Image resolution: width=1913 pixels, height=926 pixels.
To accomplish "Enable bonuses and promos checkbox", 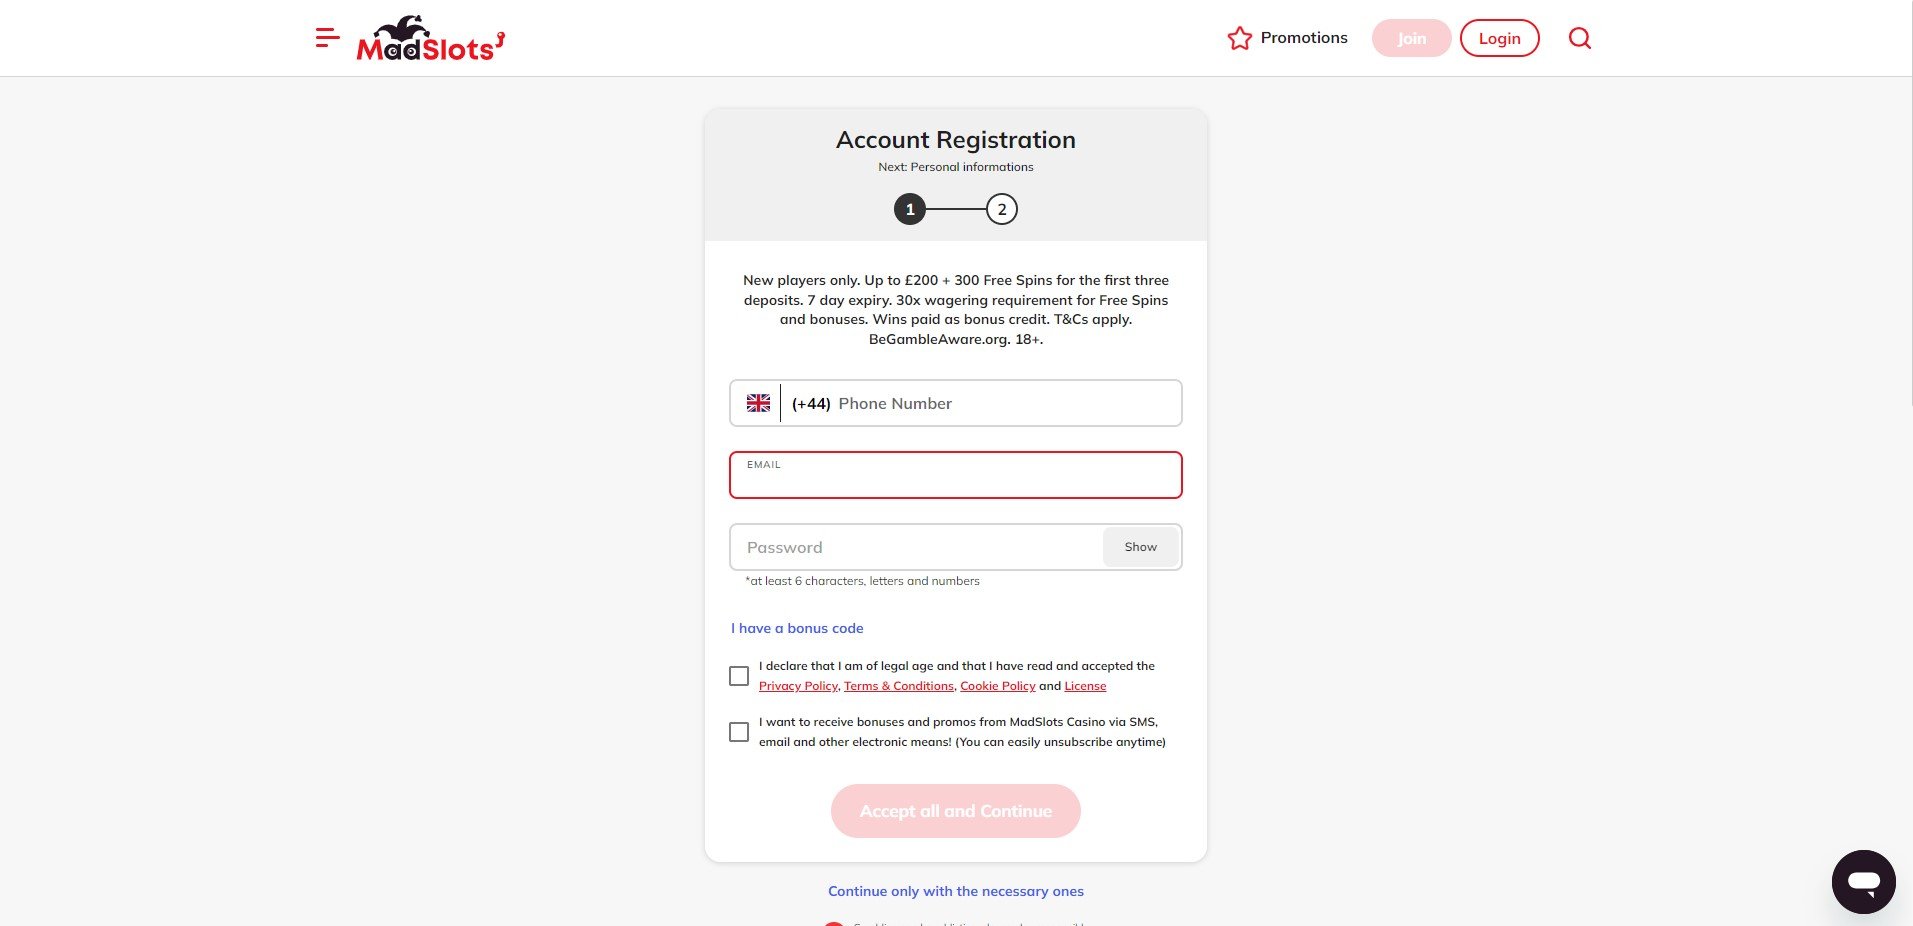I will (x=739, y=733).
